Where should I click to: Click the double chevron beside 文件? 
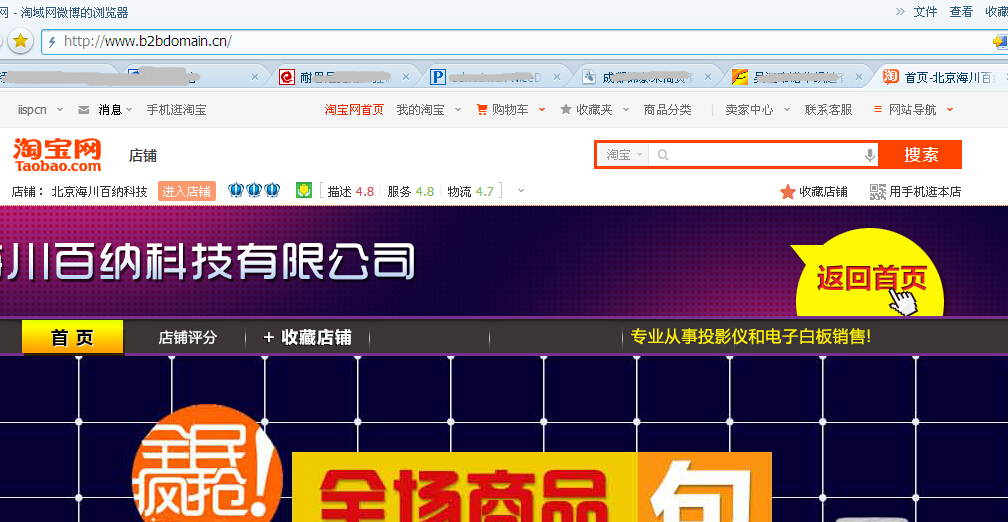point(900,12)
